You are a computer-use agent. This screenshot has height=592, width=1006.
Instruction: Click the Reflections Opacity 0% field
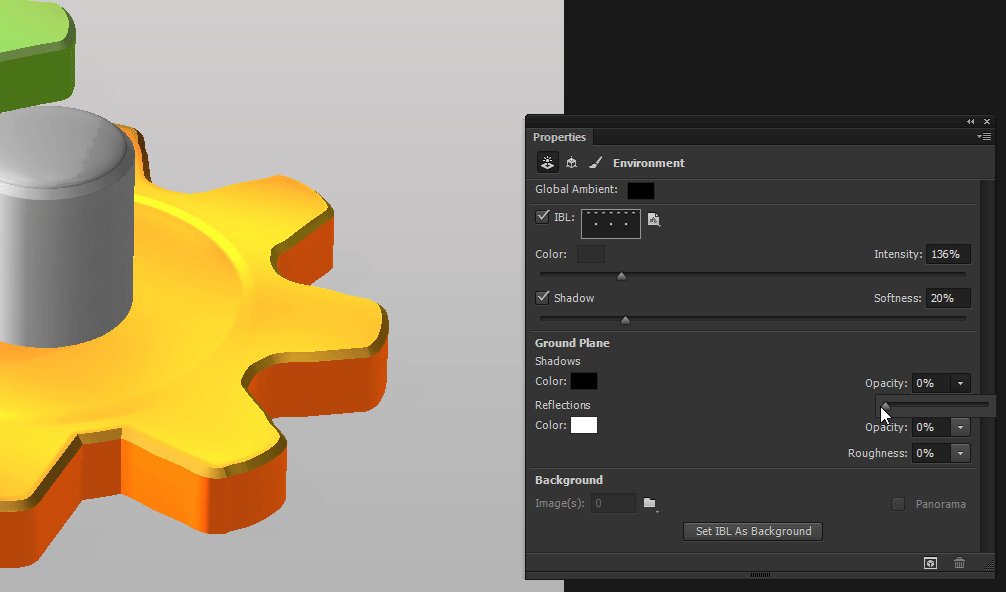click(931, 427)
